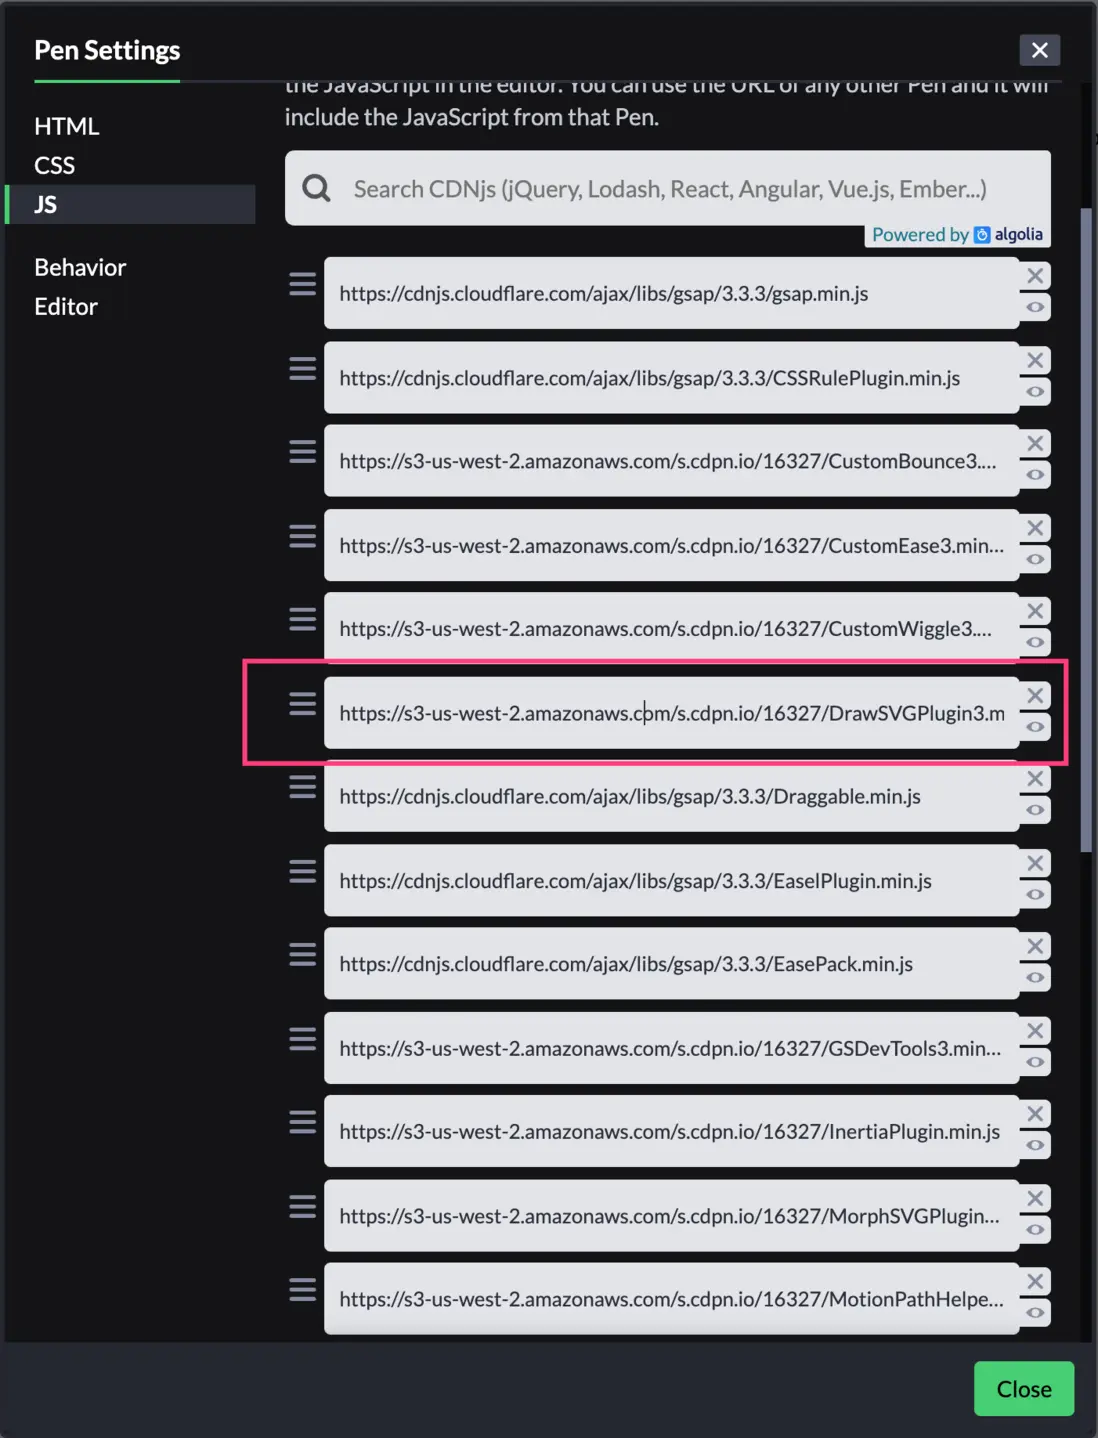Remove the GSDevTools3 resource

[x=1035, y=1031]
